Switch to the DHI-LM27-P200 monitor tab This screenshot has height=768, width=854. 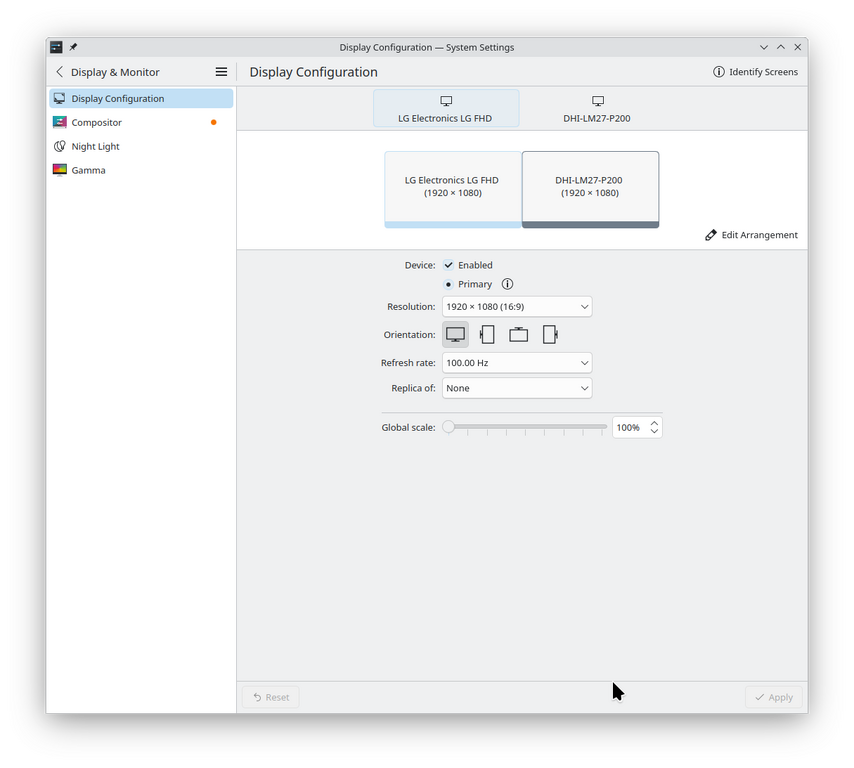[x=597, y=109]
